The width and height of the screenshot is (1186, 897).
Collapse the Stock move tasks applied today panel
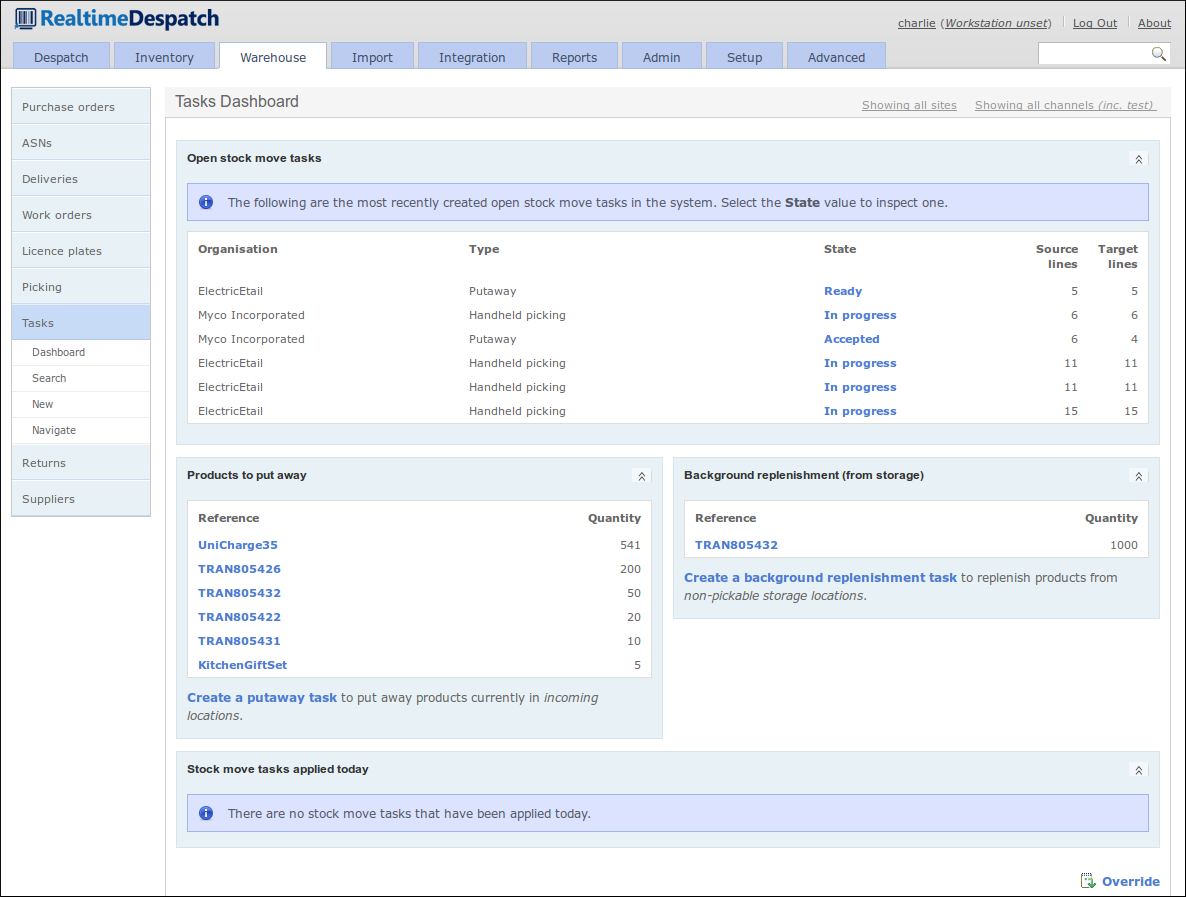[x=1138, y=770]
